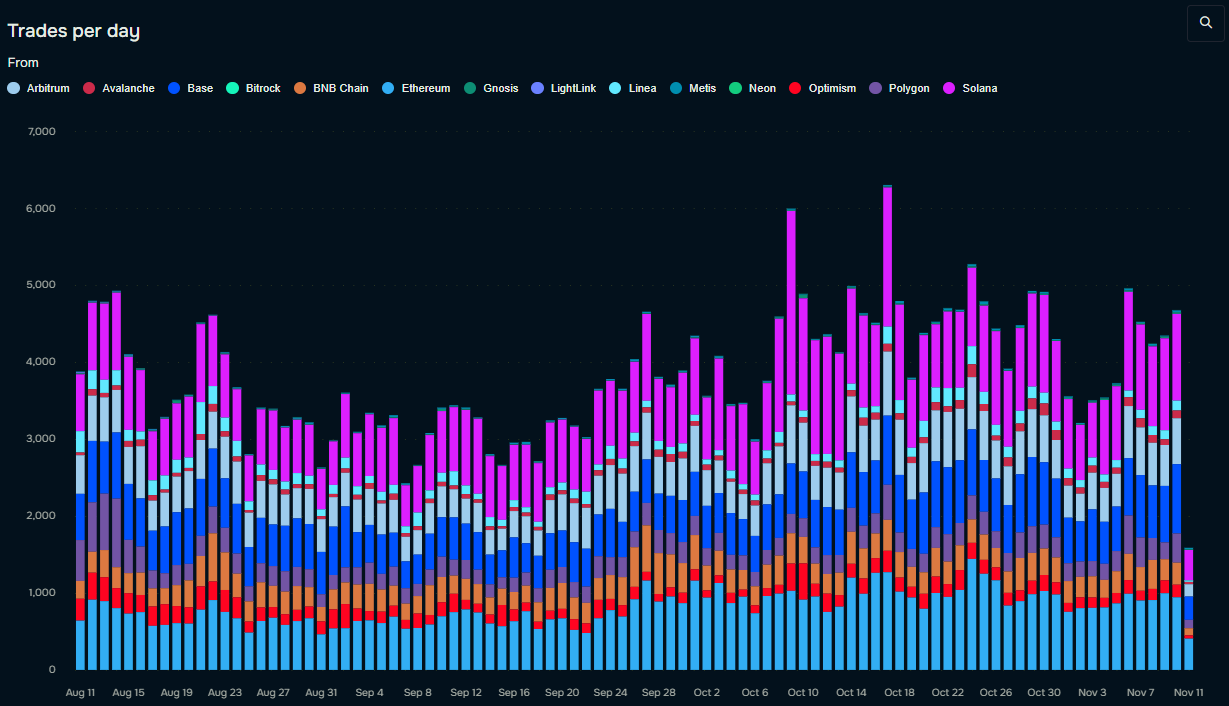Click the Sep 12 x-axis label

[466, 692]
